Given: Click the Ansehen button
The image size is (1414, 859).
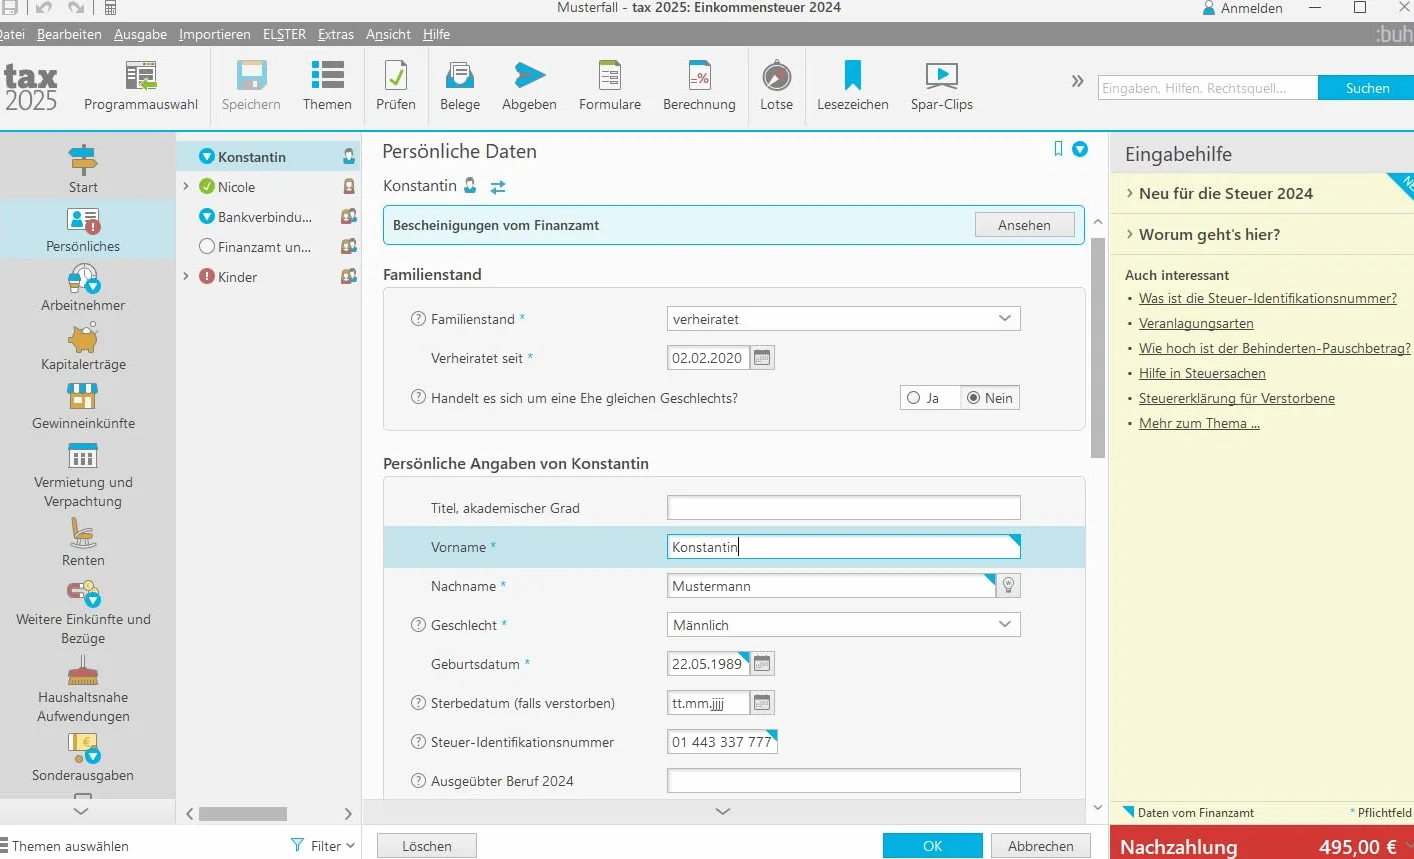Looking at the screenshot, I should coord(1024,225).
